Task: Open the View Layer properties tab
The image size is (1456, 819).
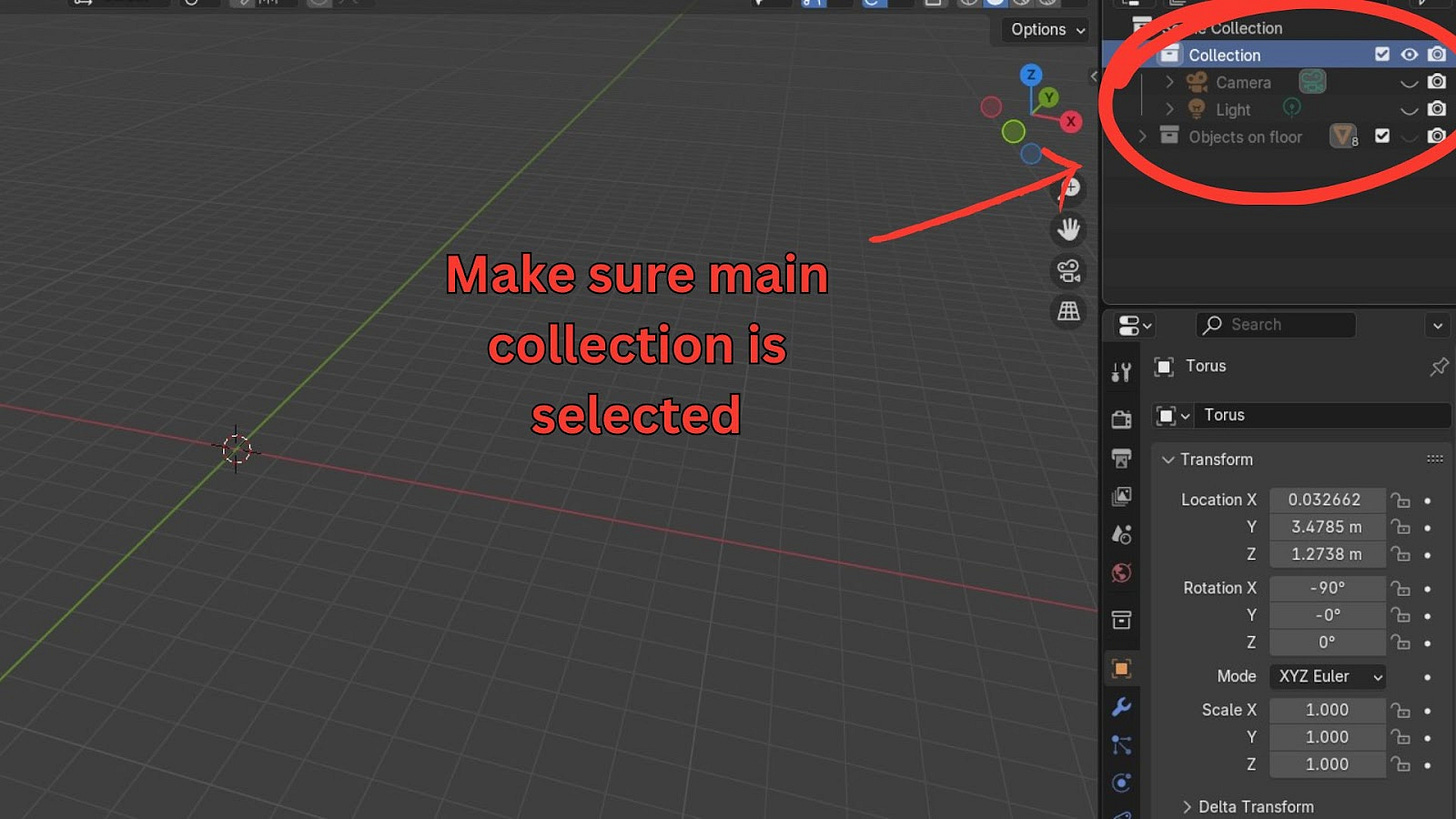Action: (1121, 496)
